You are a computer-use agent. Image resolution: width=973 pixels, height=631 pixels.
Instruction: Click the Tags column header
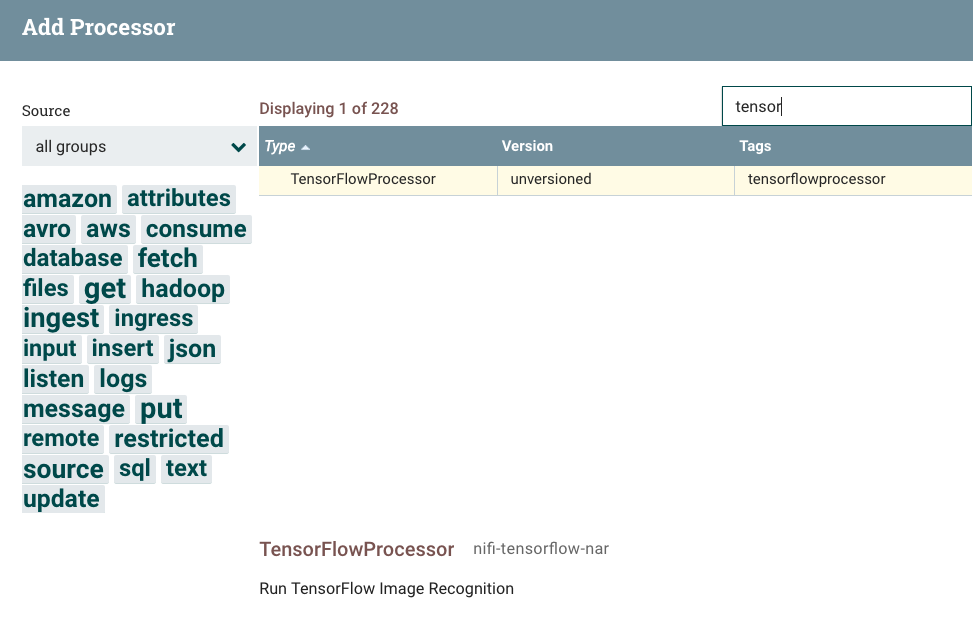tap(755, 146)
